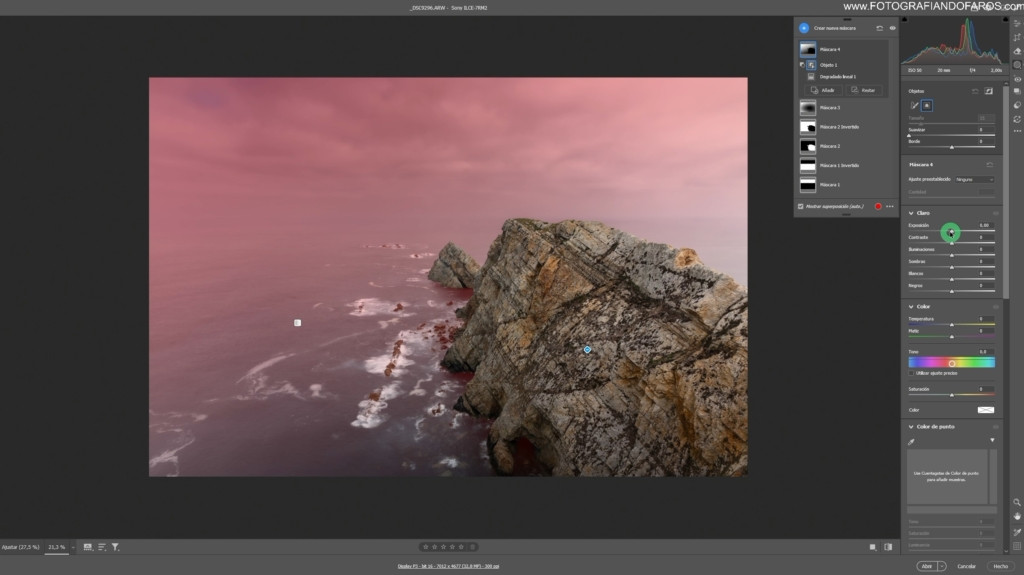Open the Display P3 workflow options link

click(448, 566)
